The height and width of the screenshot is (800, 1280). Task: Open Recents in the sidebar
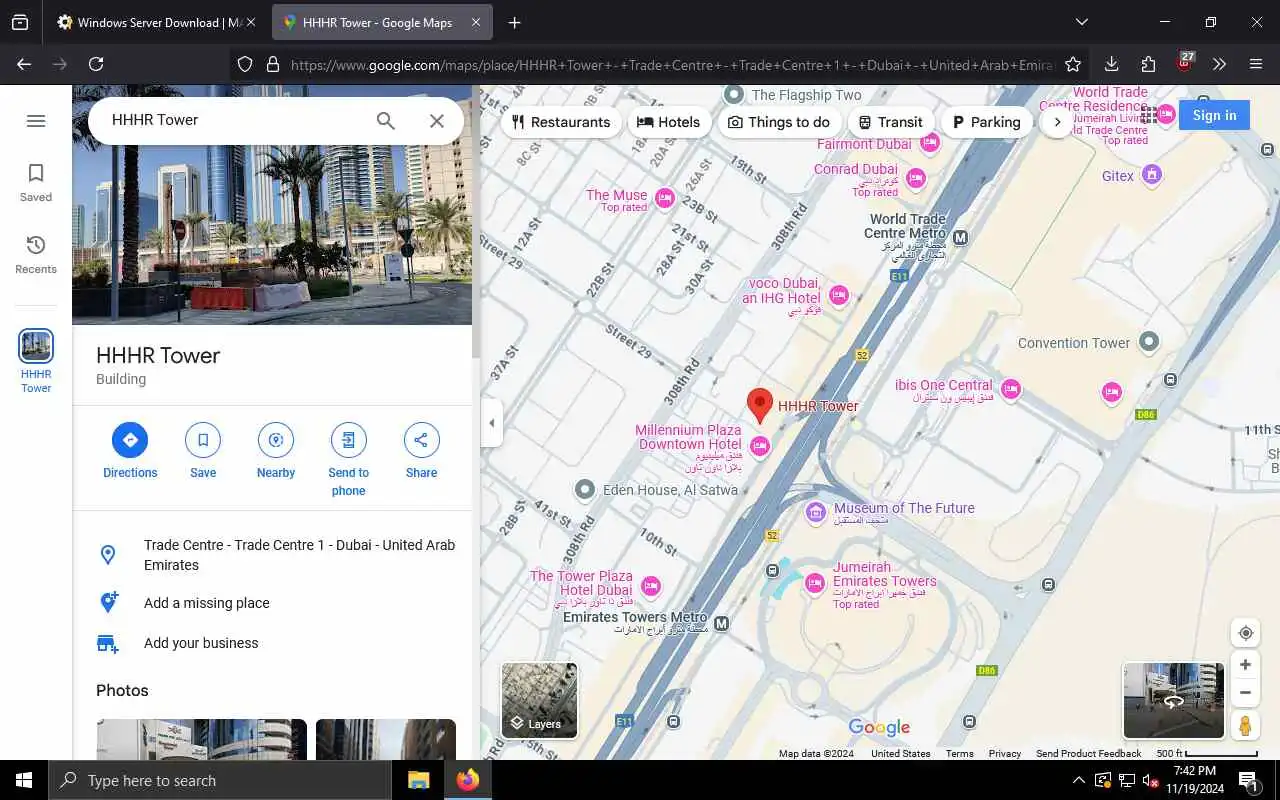(x=36, y=255)
